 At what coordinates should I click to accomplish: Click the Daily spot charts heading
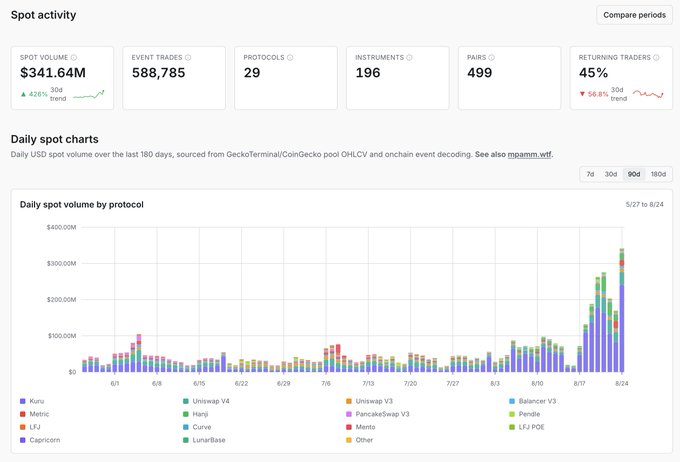point(55,139)
